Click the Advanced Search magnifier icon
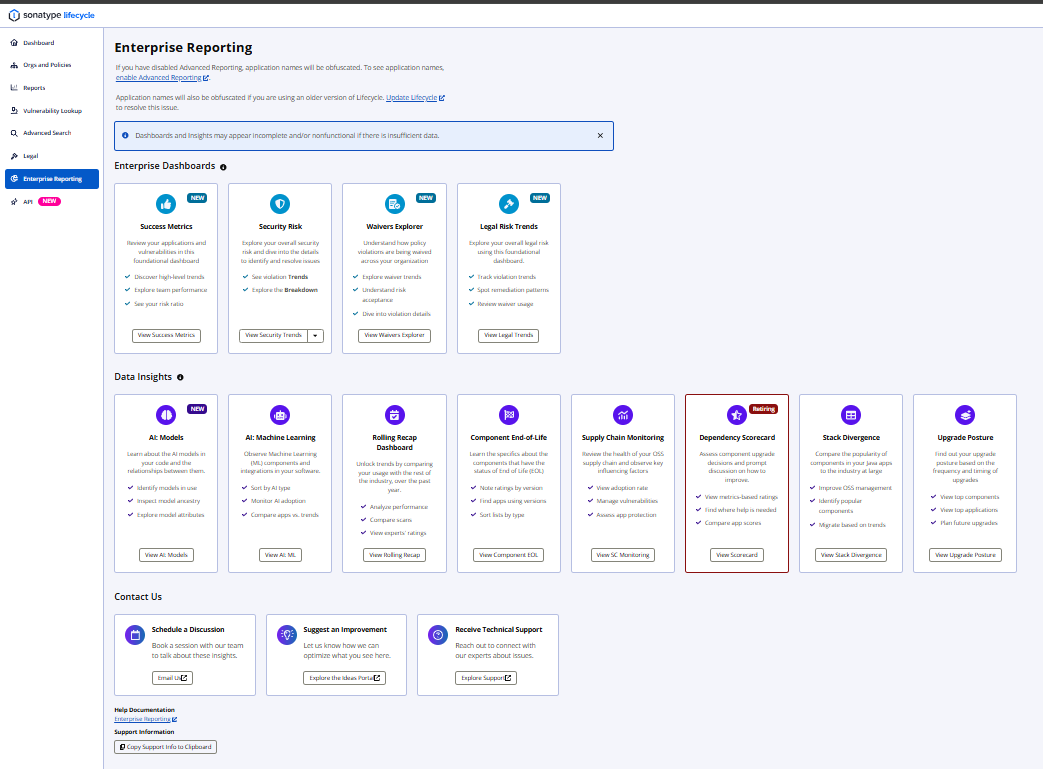The width and height of the screenshot is (1043, 769). 14,133
